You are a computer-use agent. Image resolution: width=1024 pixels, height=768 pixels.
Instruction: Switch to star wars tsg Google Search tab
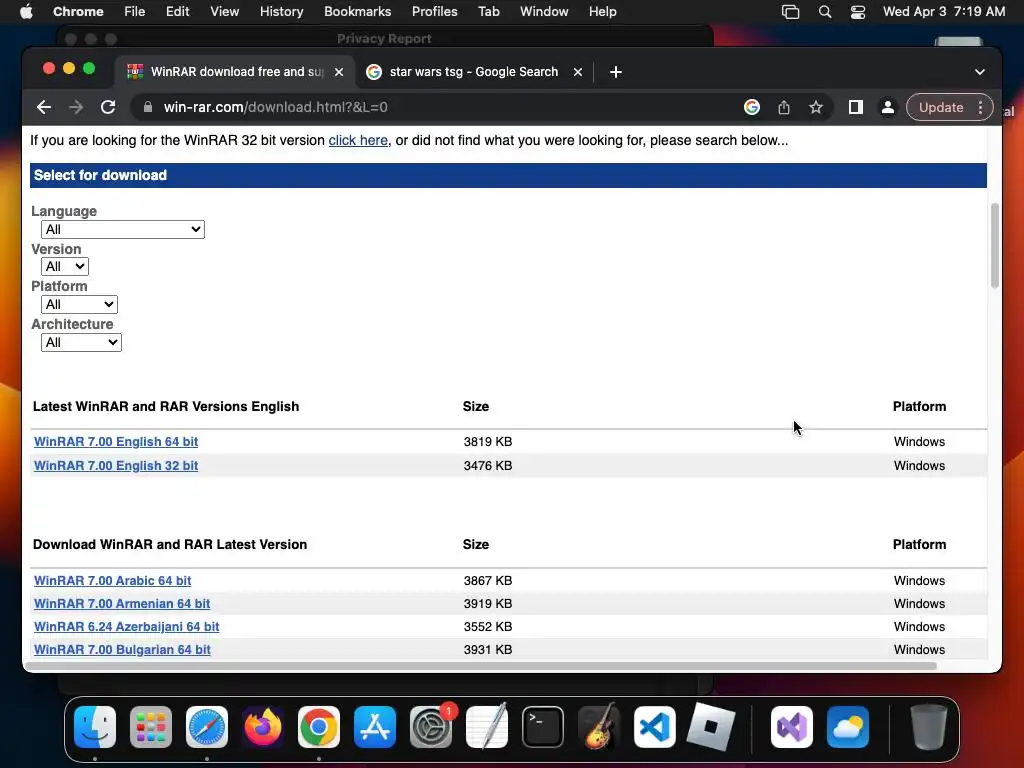coord(474,72)
